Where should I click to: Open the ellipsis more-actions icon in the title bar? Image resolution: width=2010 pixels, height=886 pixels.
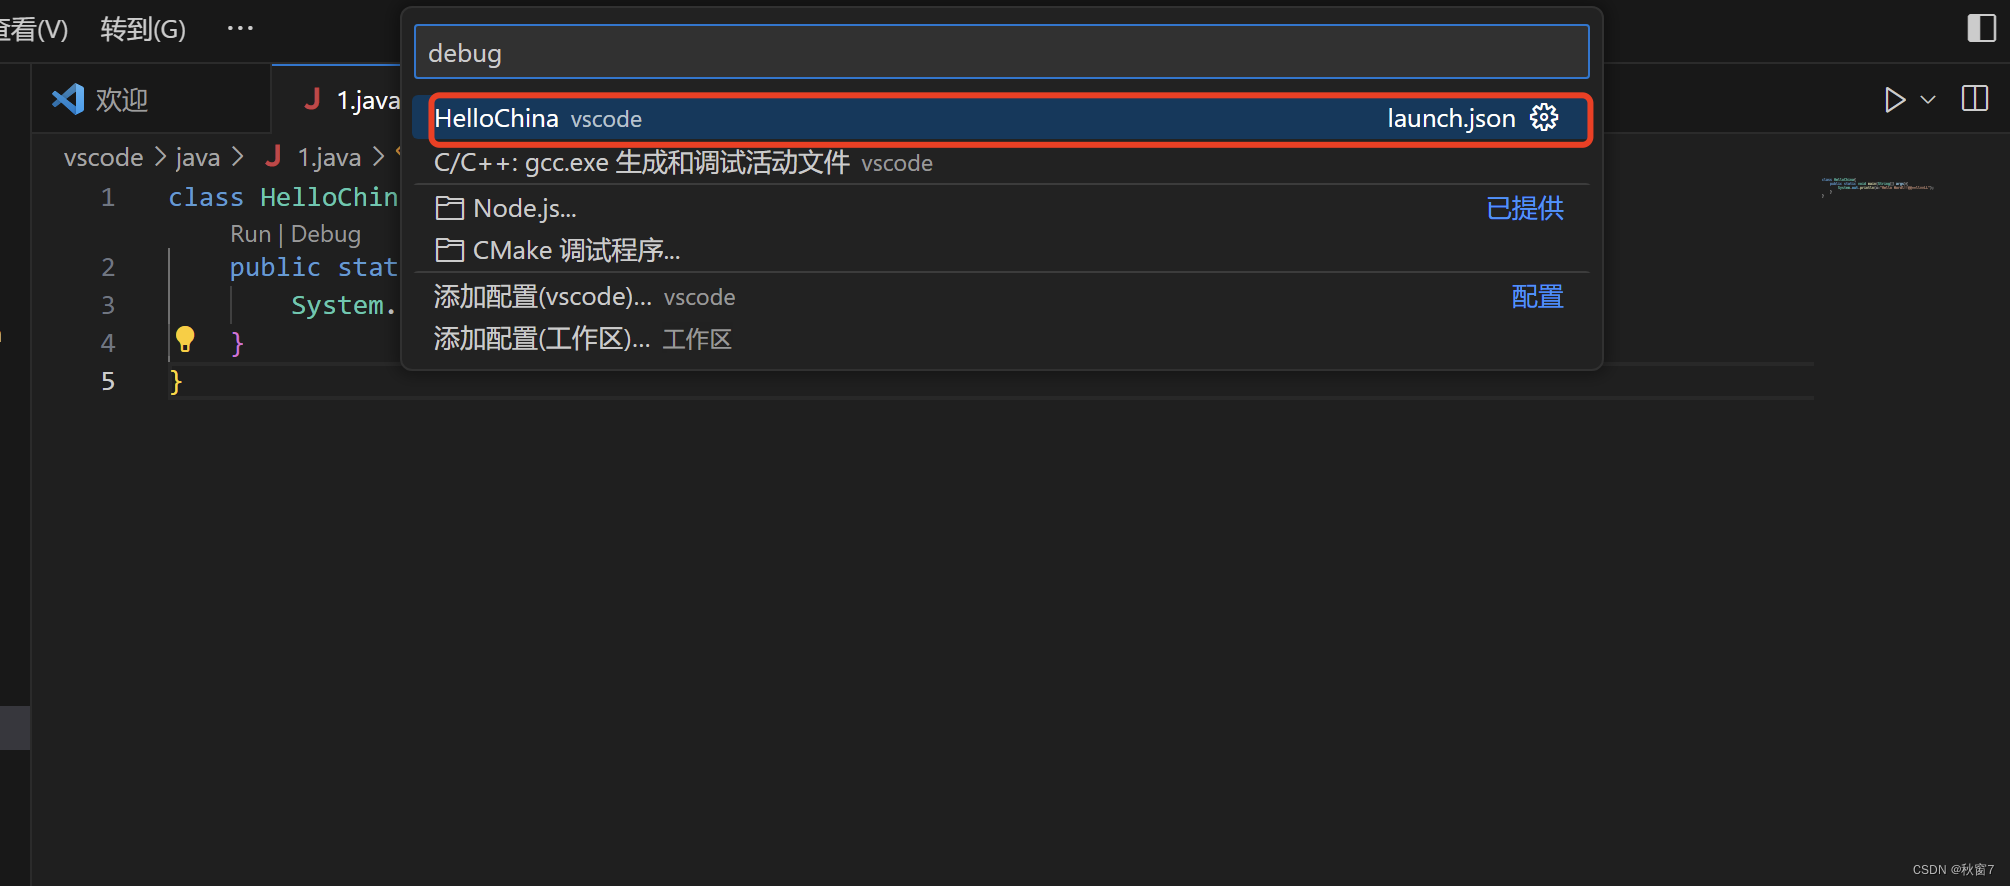[x=239, y=27]
